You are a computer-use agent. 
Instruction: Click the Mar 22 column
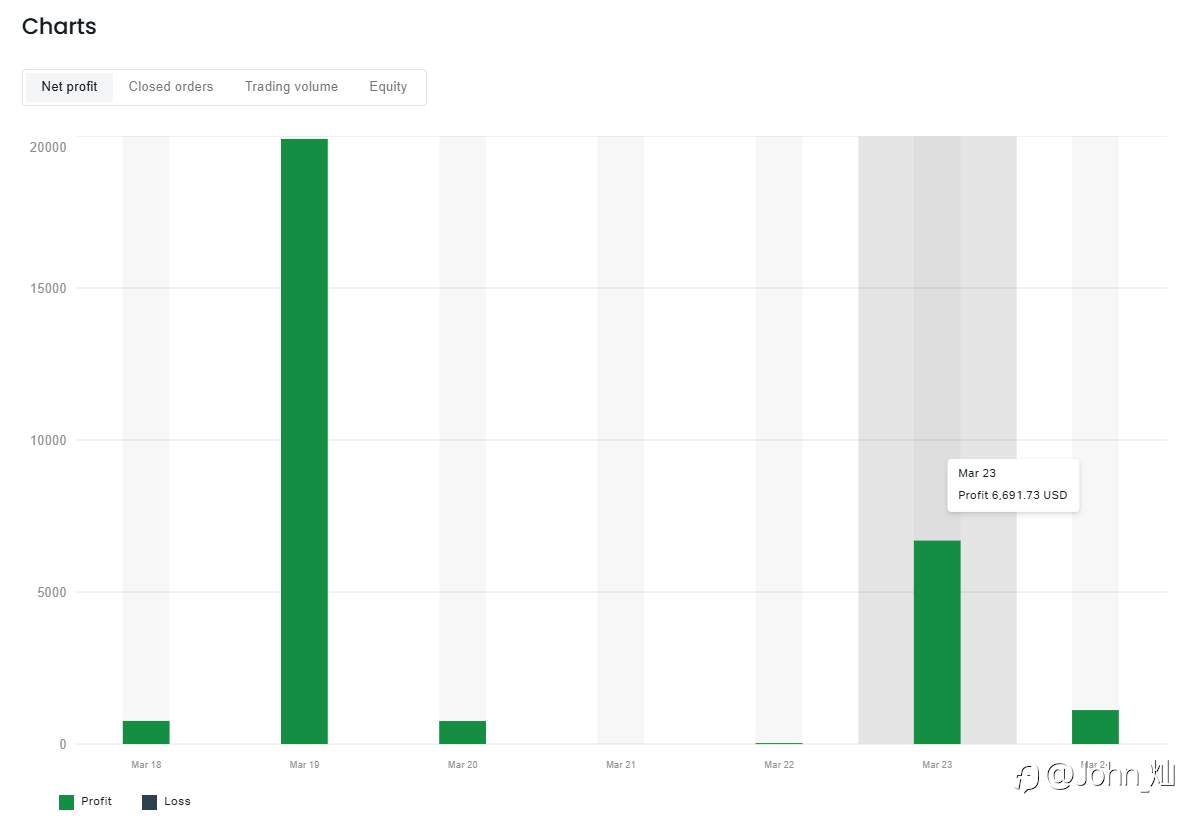point(779,440)
